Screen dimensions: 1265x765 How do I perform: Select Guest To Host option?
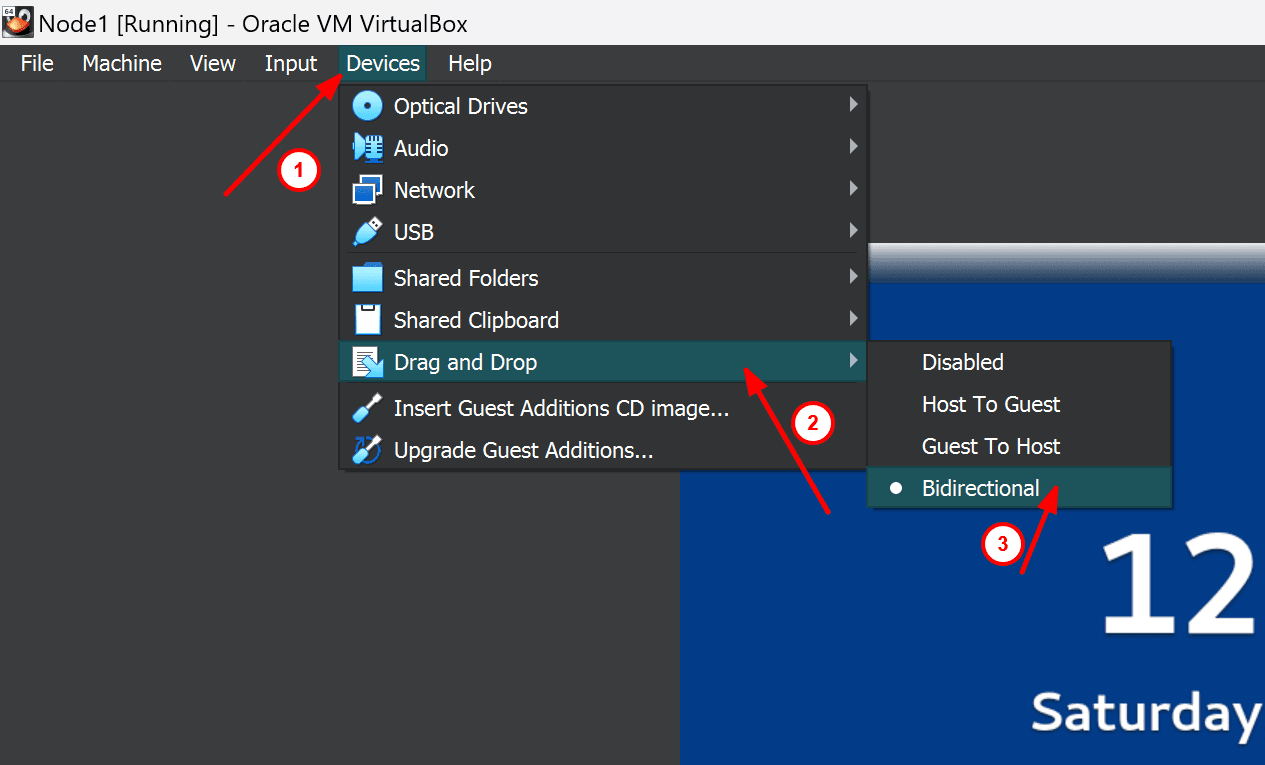pos(991,446)
